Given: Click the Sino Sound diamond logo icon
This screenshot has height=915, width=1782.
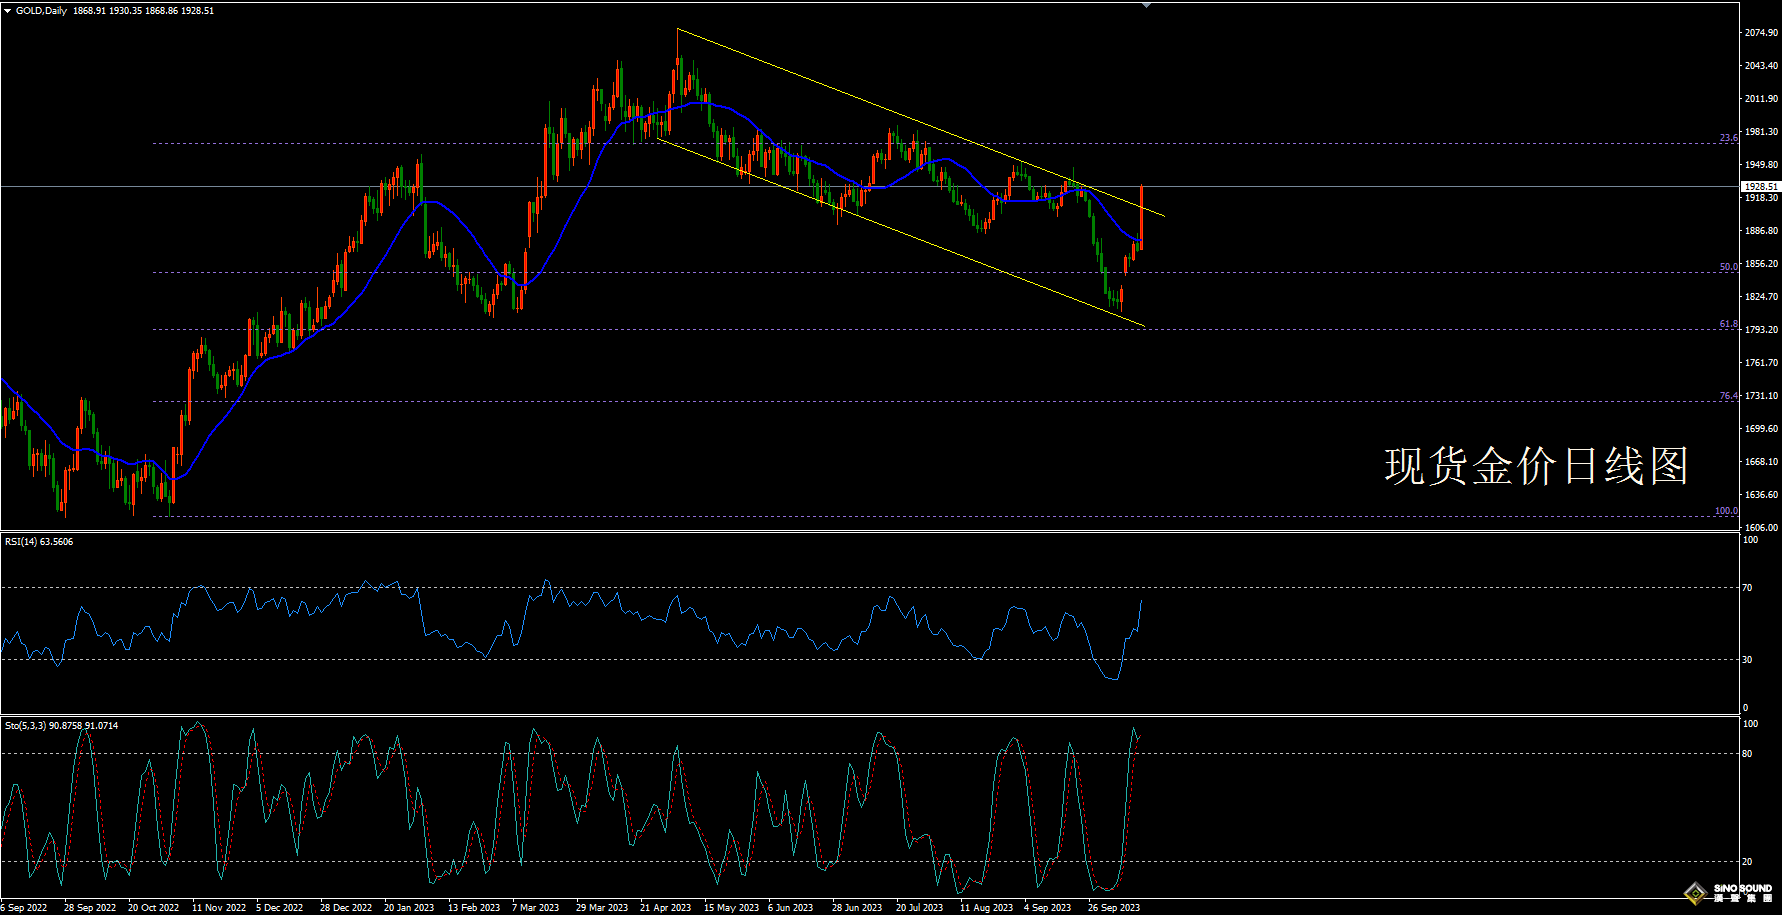Looking at the screenshot, I should [x=1695, y=892].
